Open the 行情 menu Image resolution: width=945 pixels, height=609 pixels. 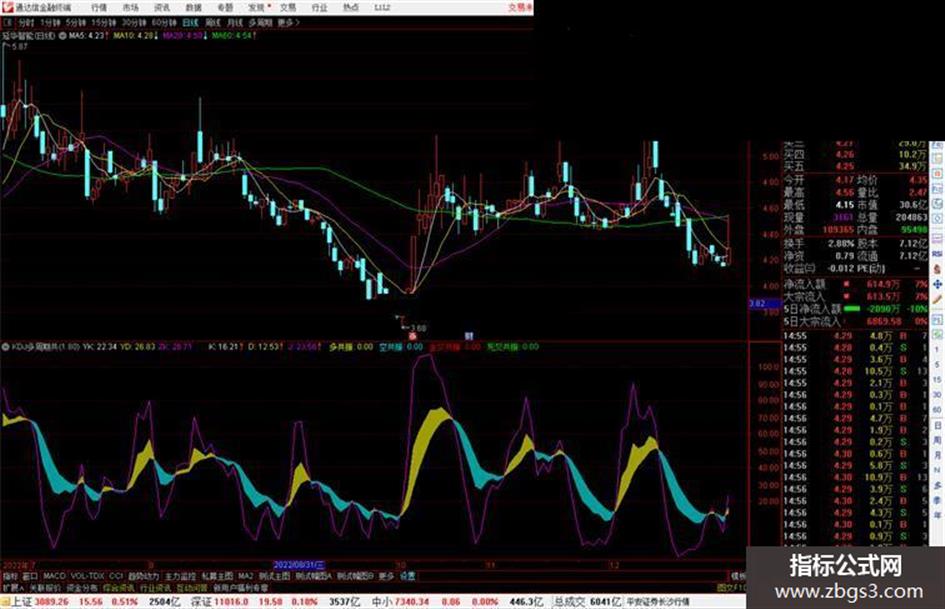pos(99,8)
